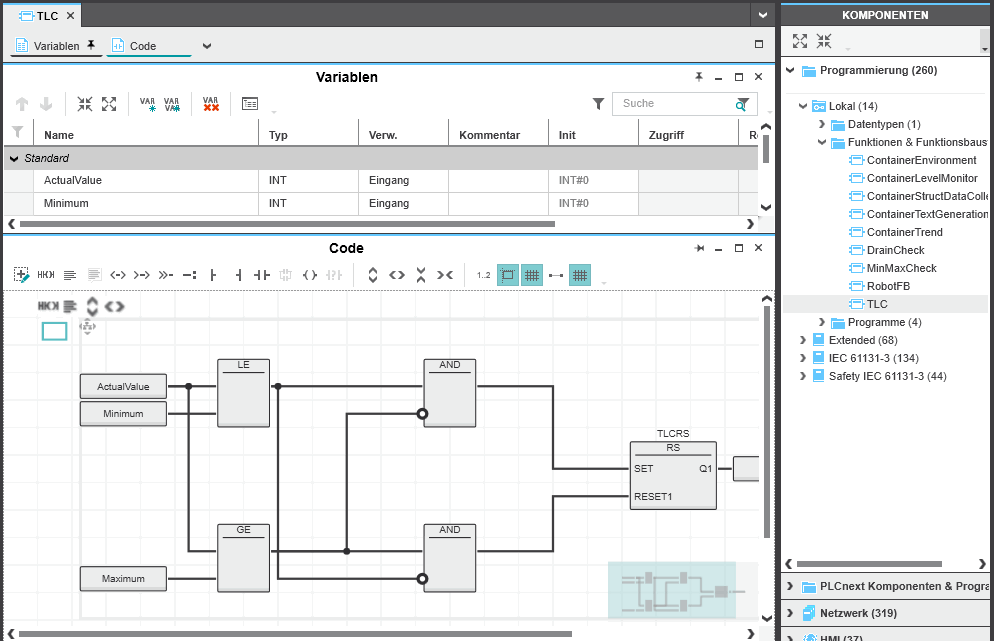Screen dimensions: 994x641
Task: Switch to the Code tab
Action: click(143, 46)
